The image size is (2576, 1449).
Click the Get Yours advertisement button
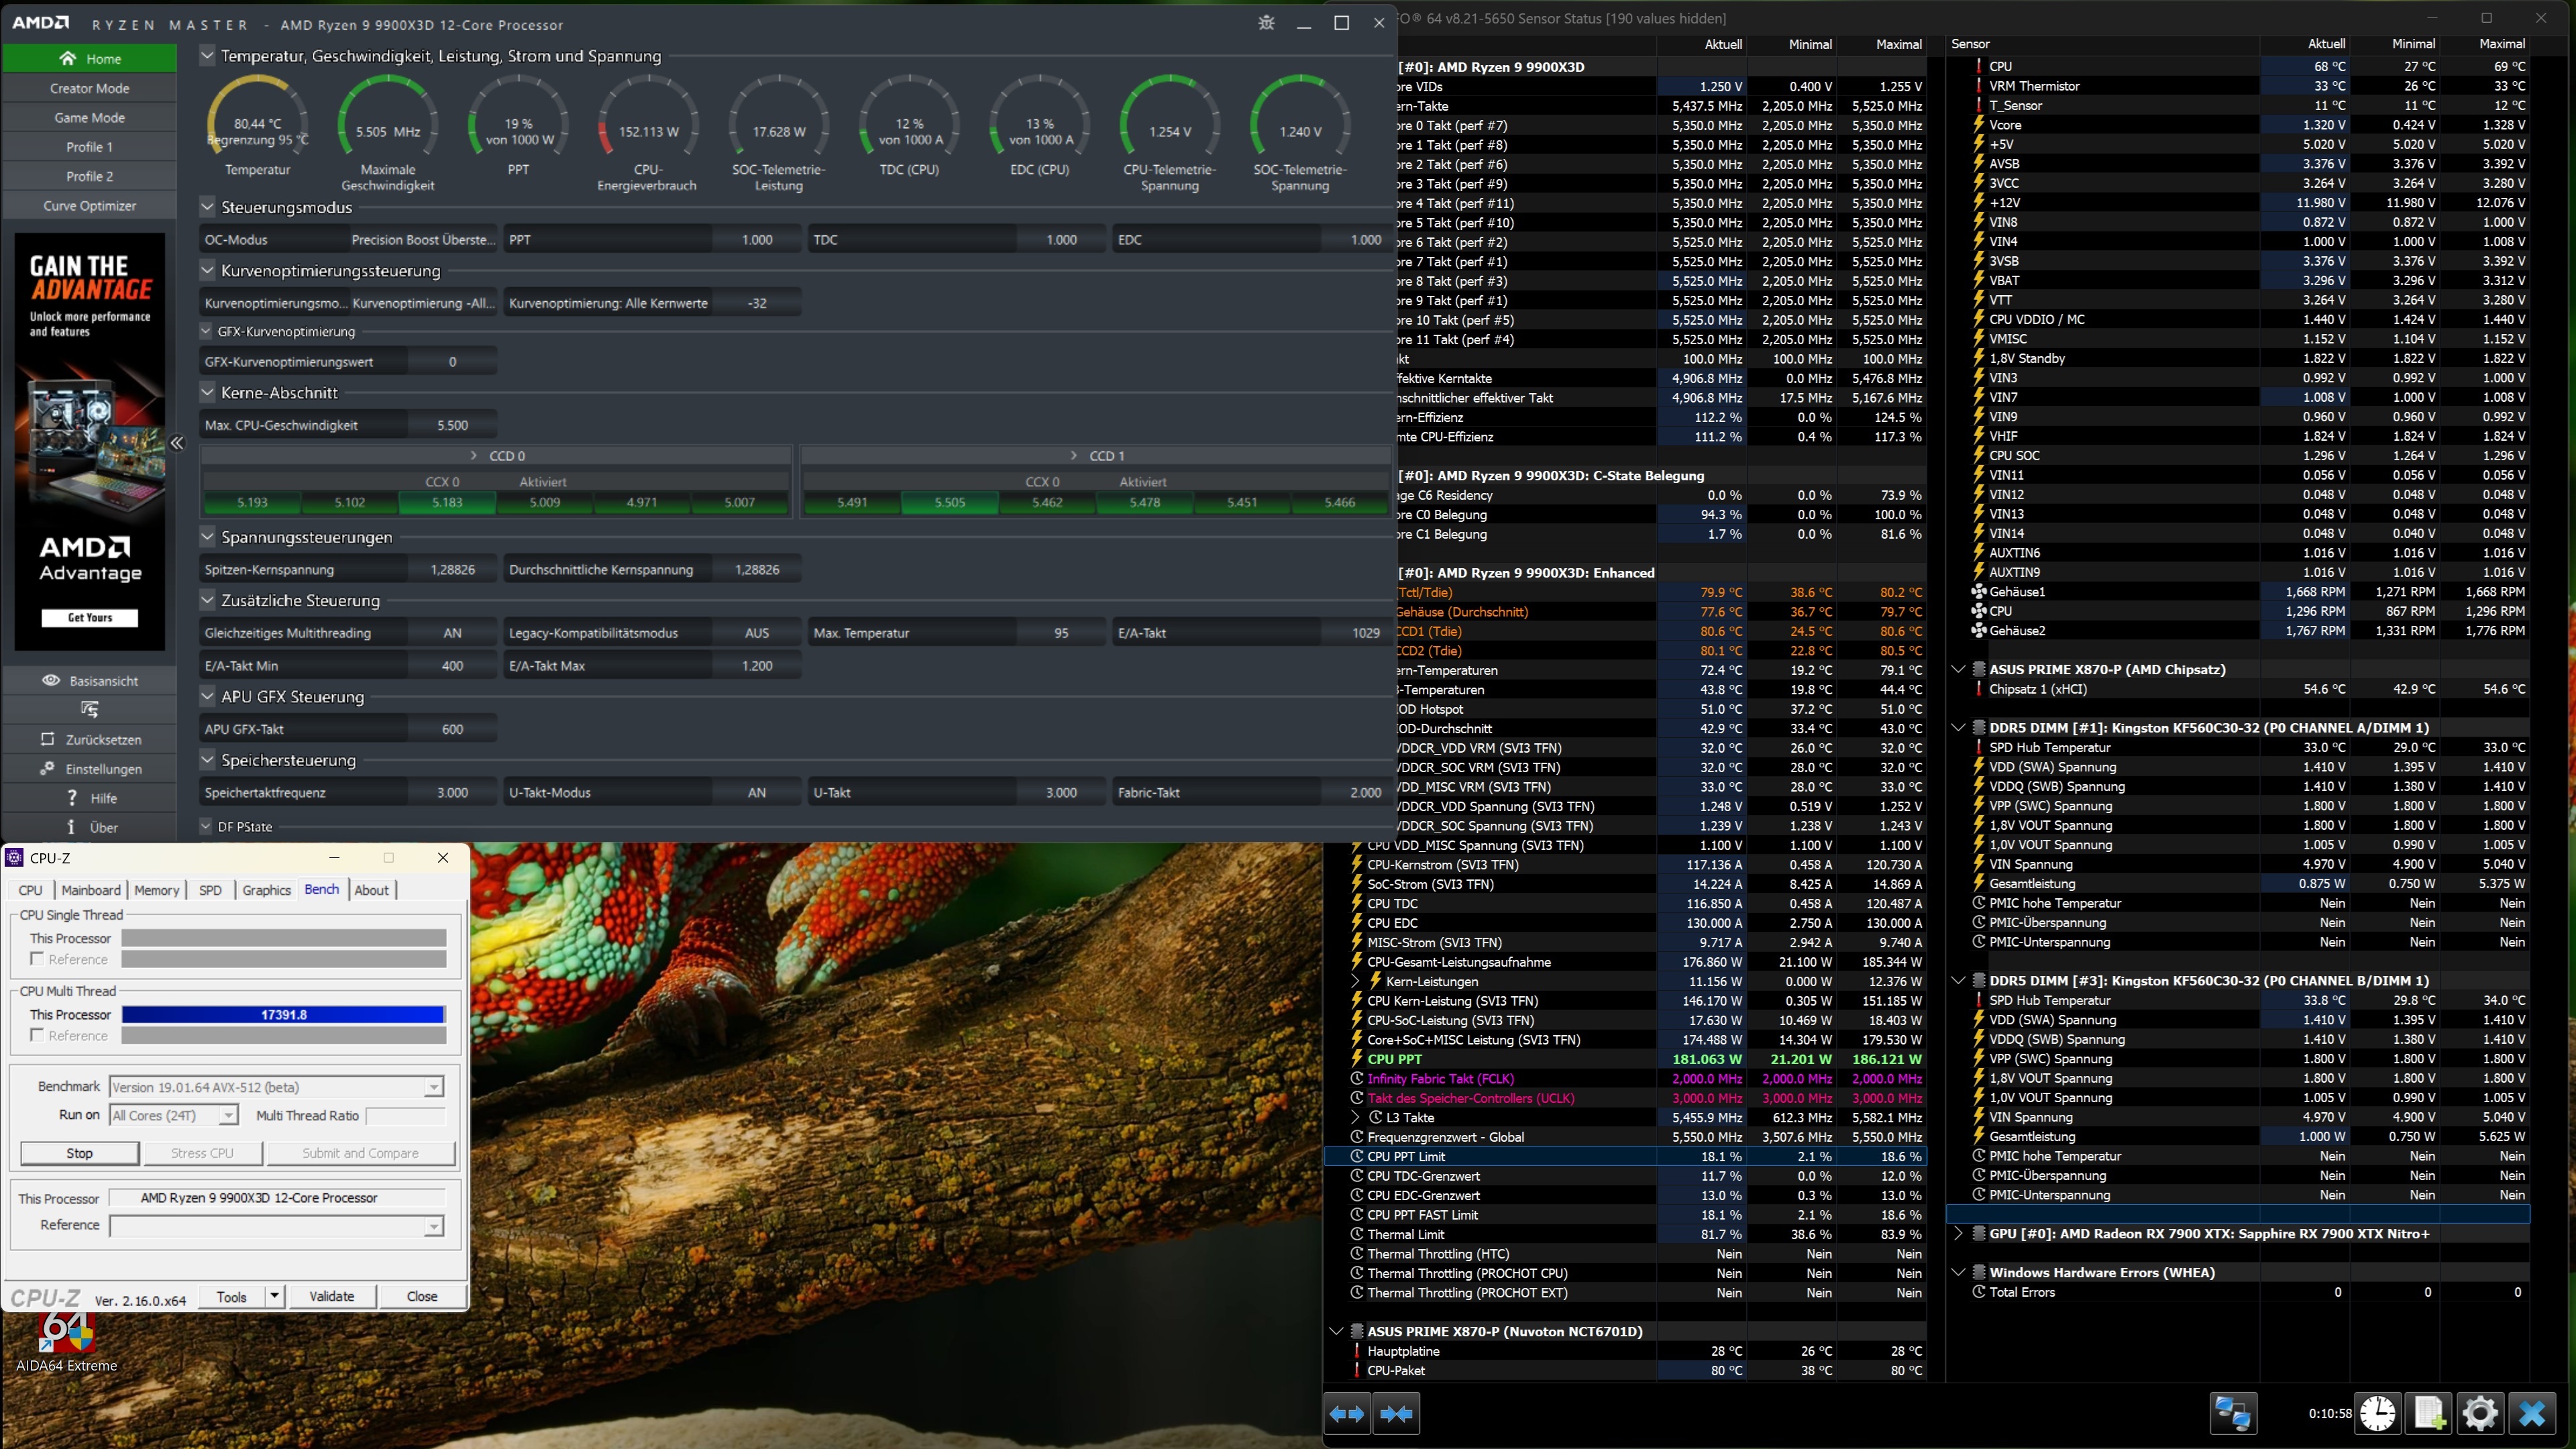coord(89,617)
